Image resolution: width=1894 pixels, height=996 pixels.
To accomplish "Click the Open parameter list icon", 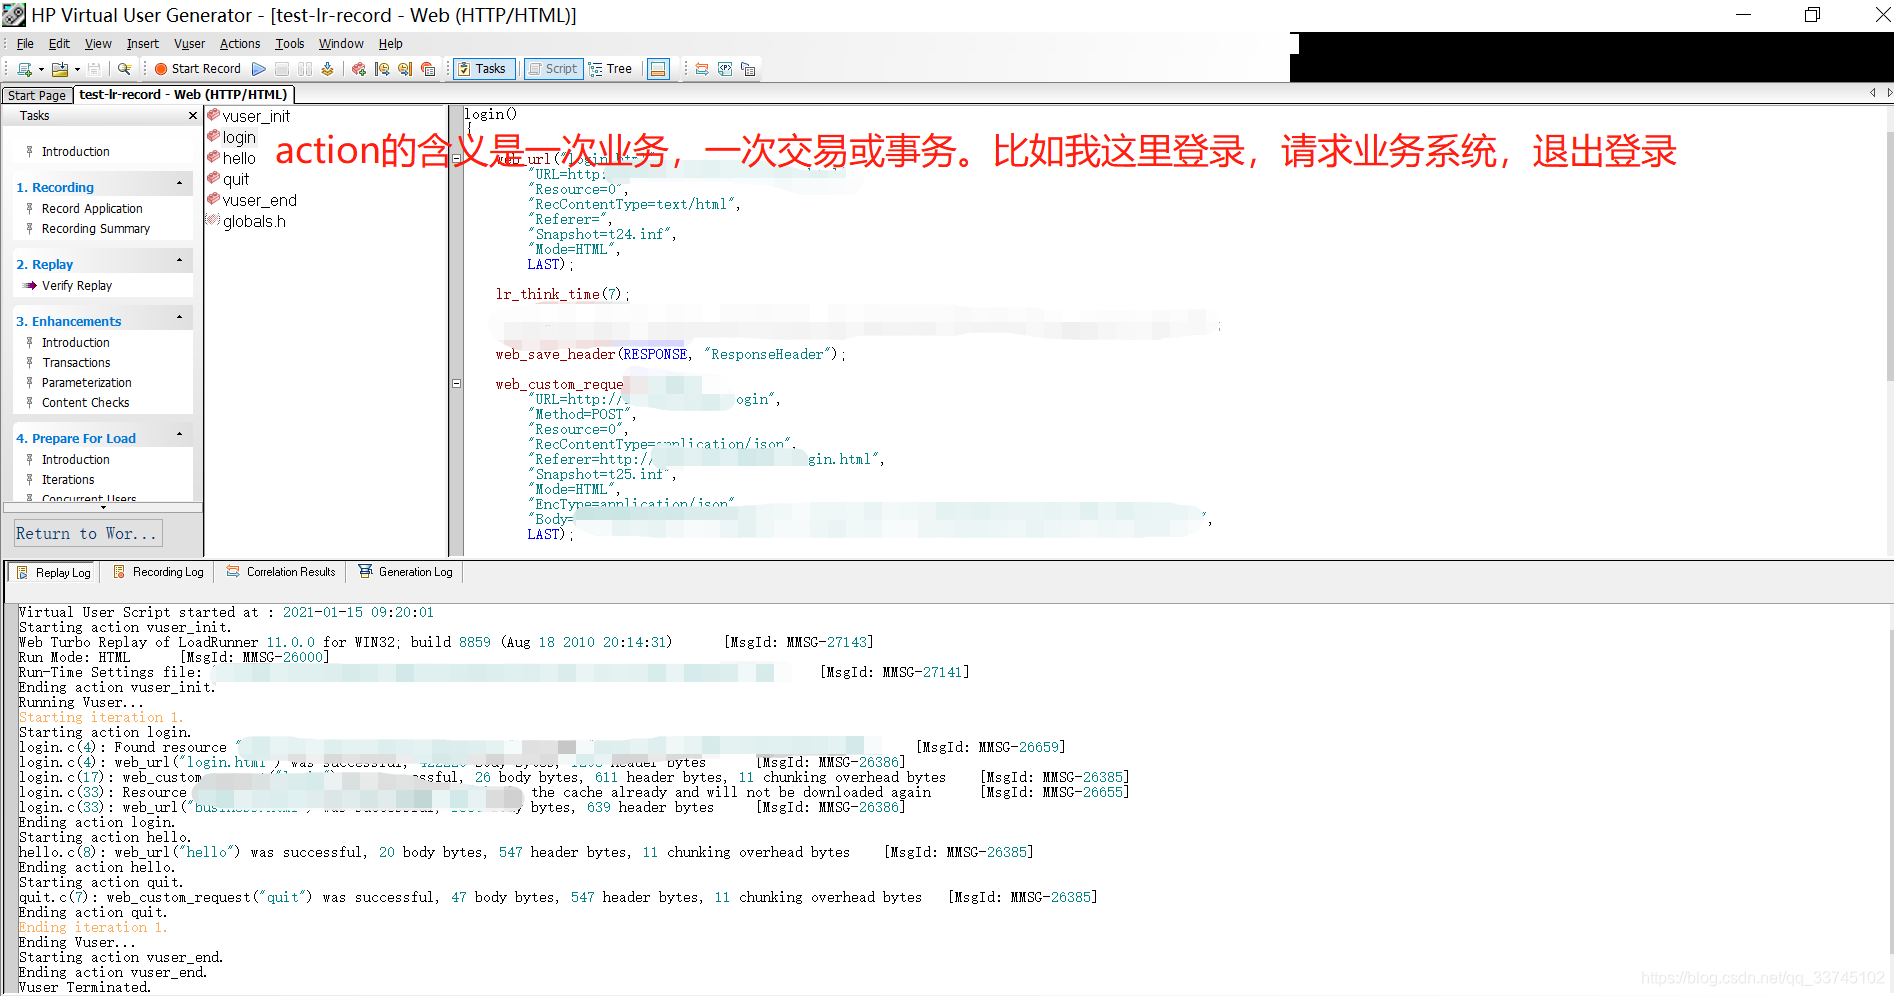I will [x=725, y=69].
